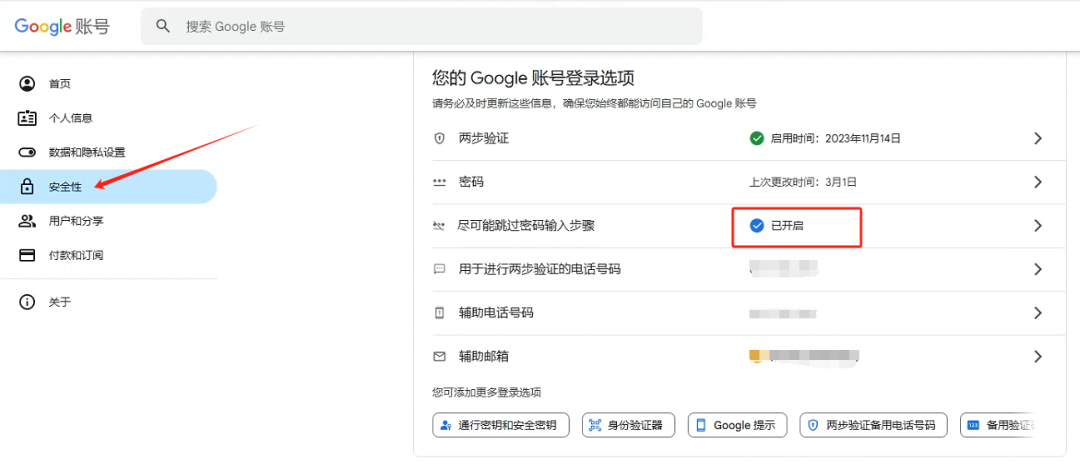Click the 安全性 lock icon
This screenshot has width=1080, height=470.
click(27, 186)
